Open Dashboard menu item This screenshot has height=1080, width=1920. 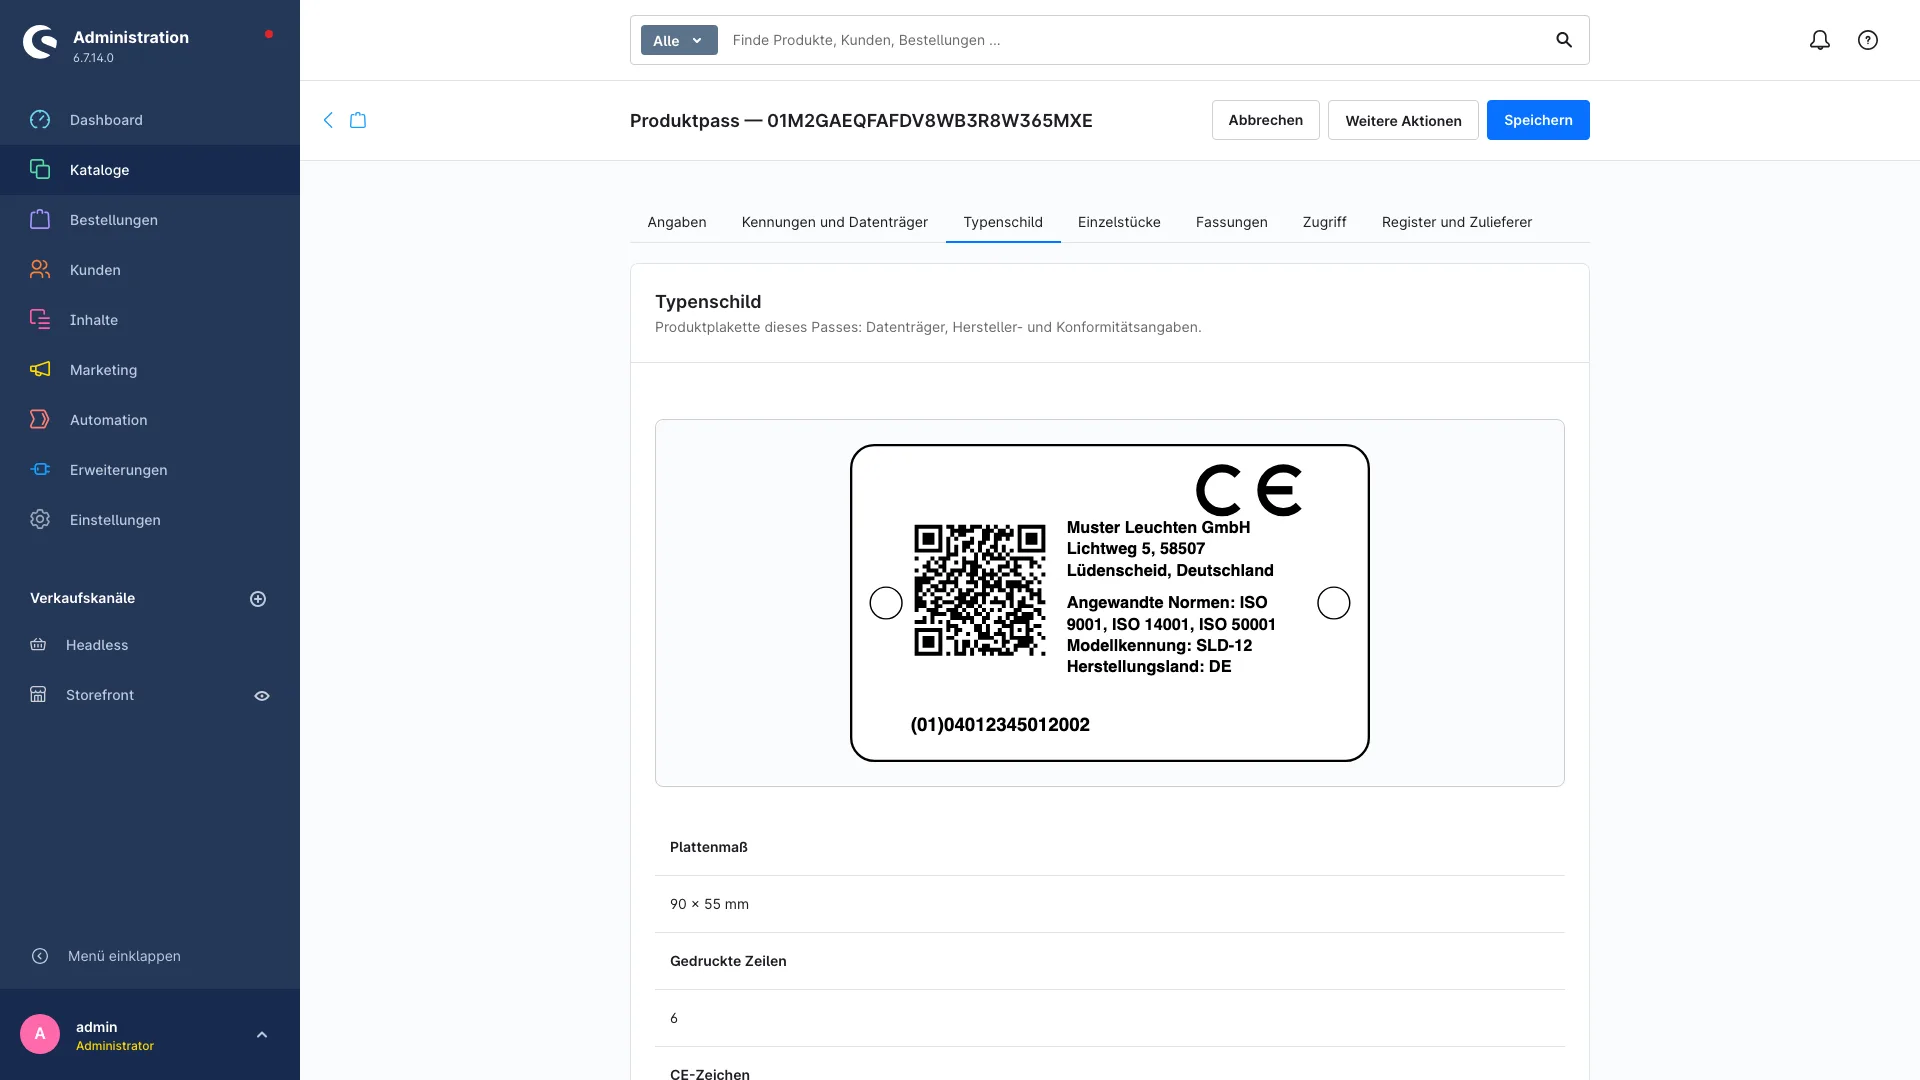click(x=150, y=120)
